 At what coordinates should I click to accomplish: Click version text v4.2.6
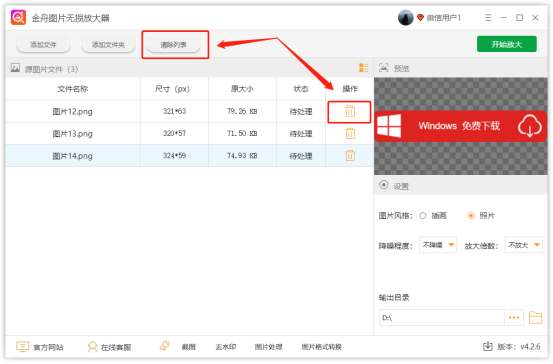(x=530, y=347)
